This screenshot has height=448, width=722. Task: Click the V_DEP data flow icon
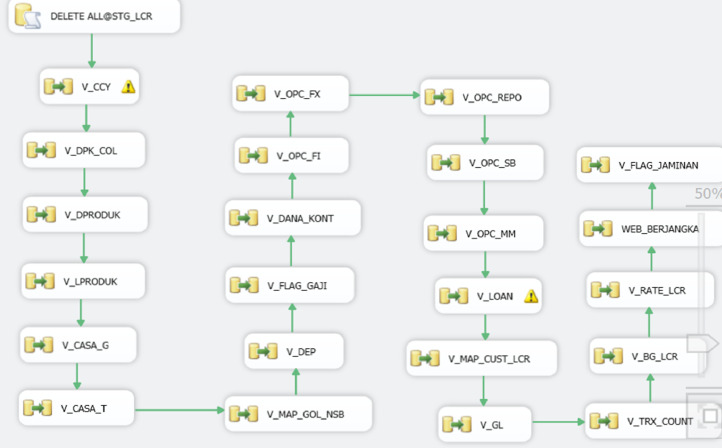[x=262, y=351]
